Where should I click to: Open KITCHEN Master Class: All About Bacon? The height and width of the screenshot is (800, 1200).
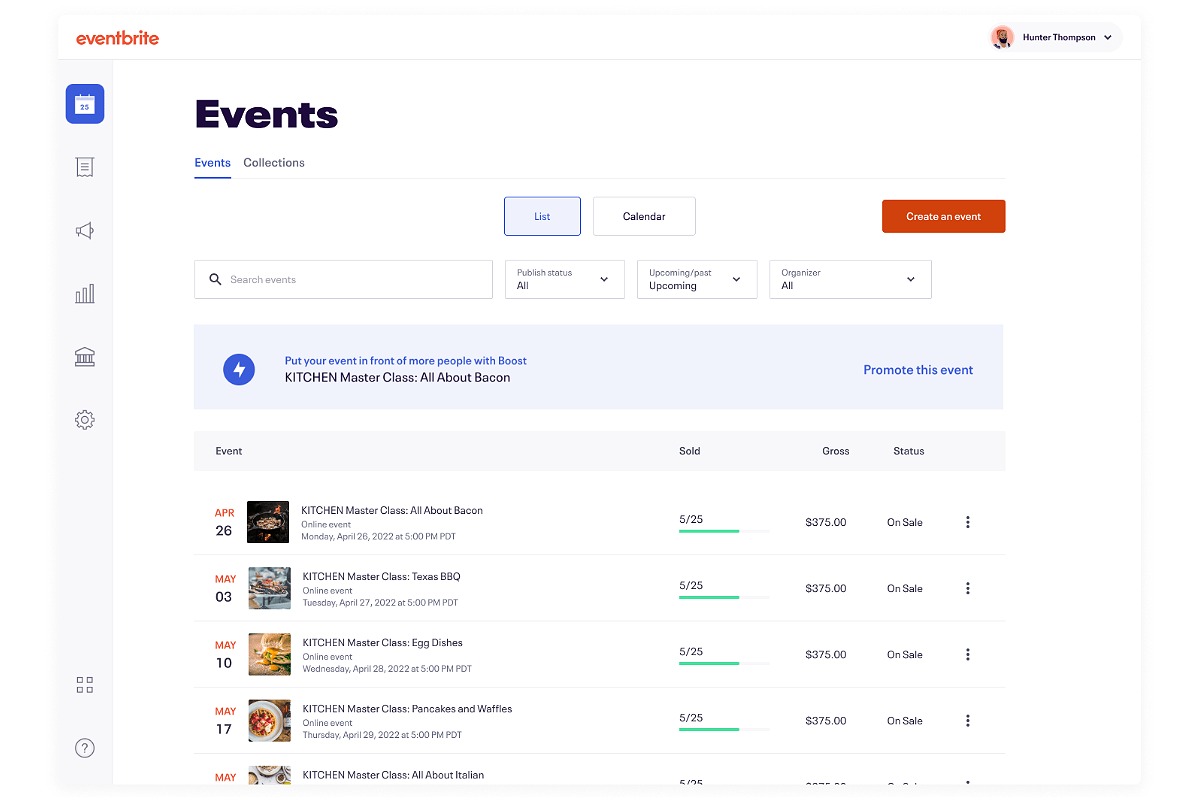pos(392,510)
